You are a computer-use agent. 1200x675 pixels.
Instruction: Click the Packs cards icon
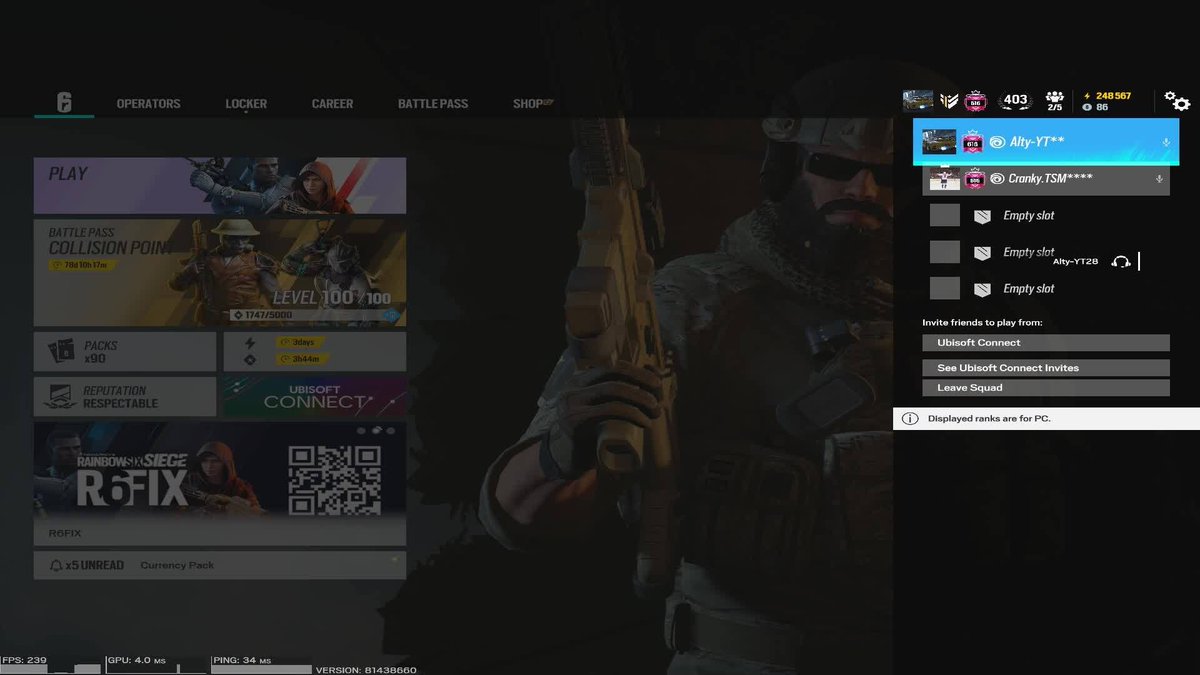coord(62,351)
